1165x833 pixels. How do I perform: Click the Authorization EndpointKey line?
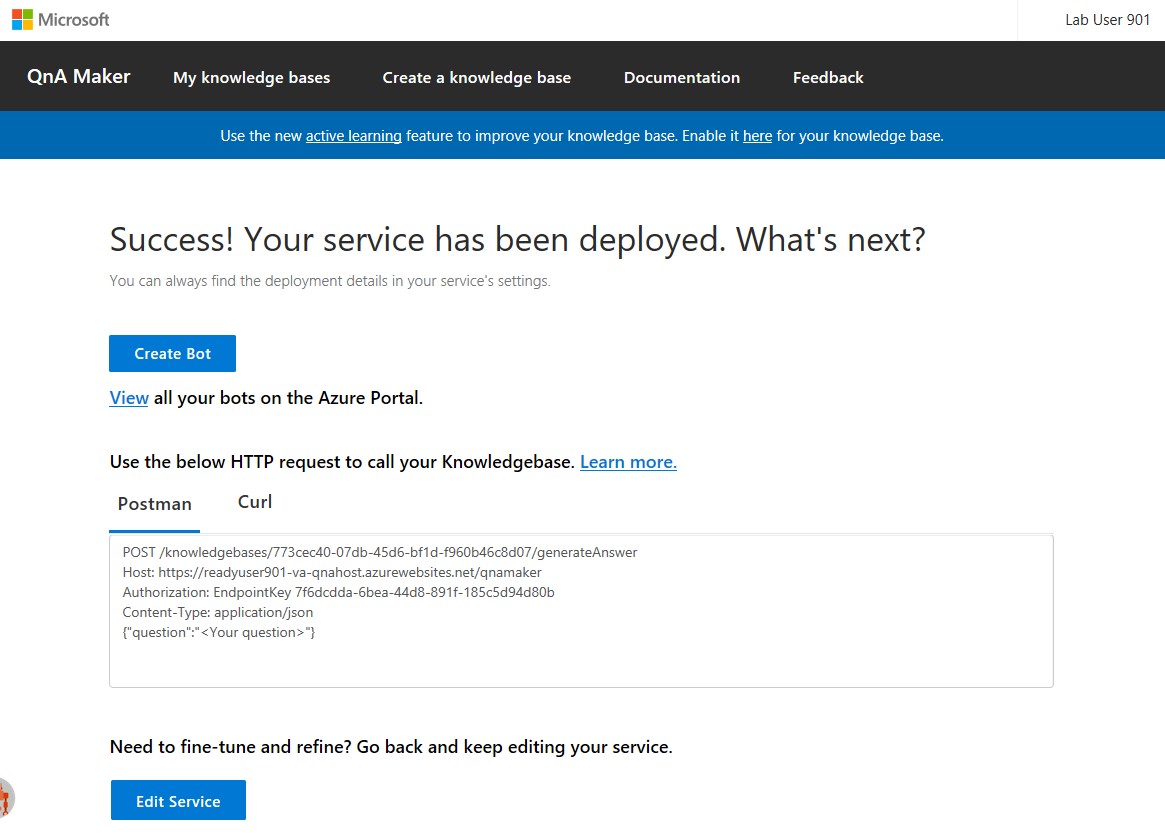[338, 592]
